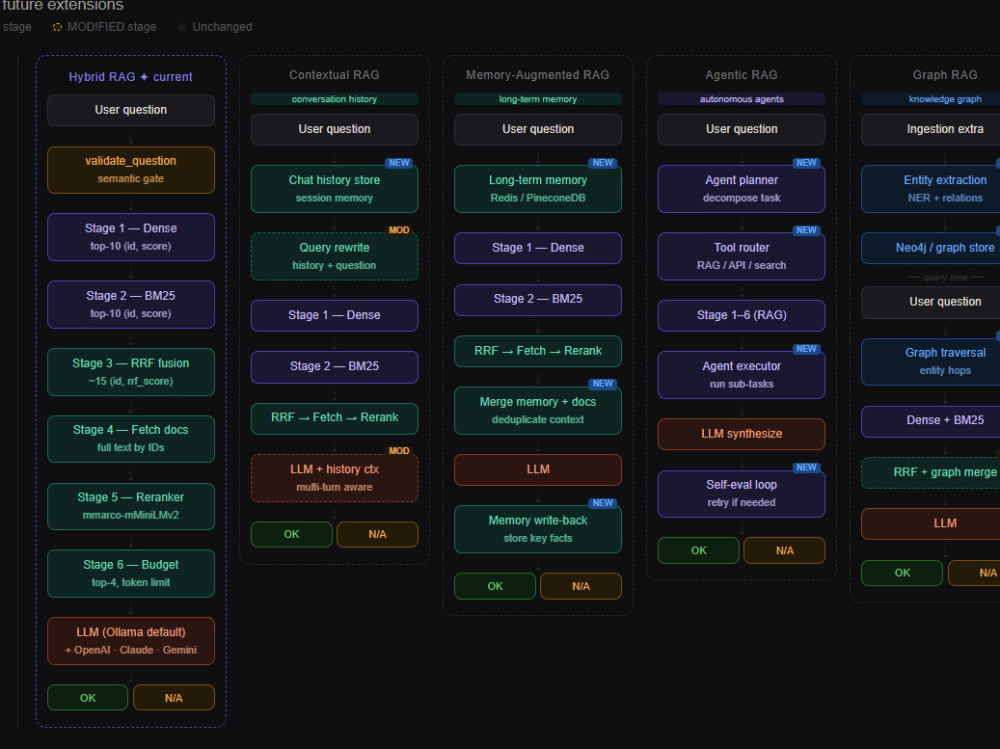1000x749 pixels.
Task: Select User question box in Agentic RAG
Action: tap(741, 129)
